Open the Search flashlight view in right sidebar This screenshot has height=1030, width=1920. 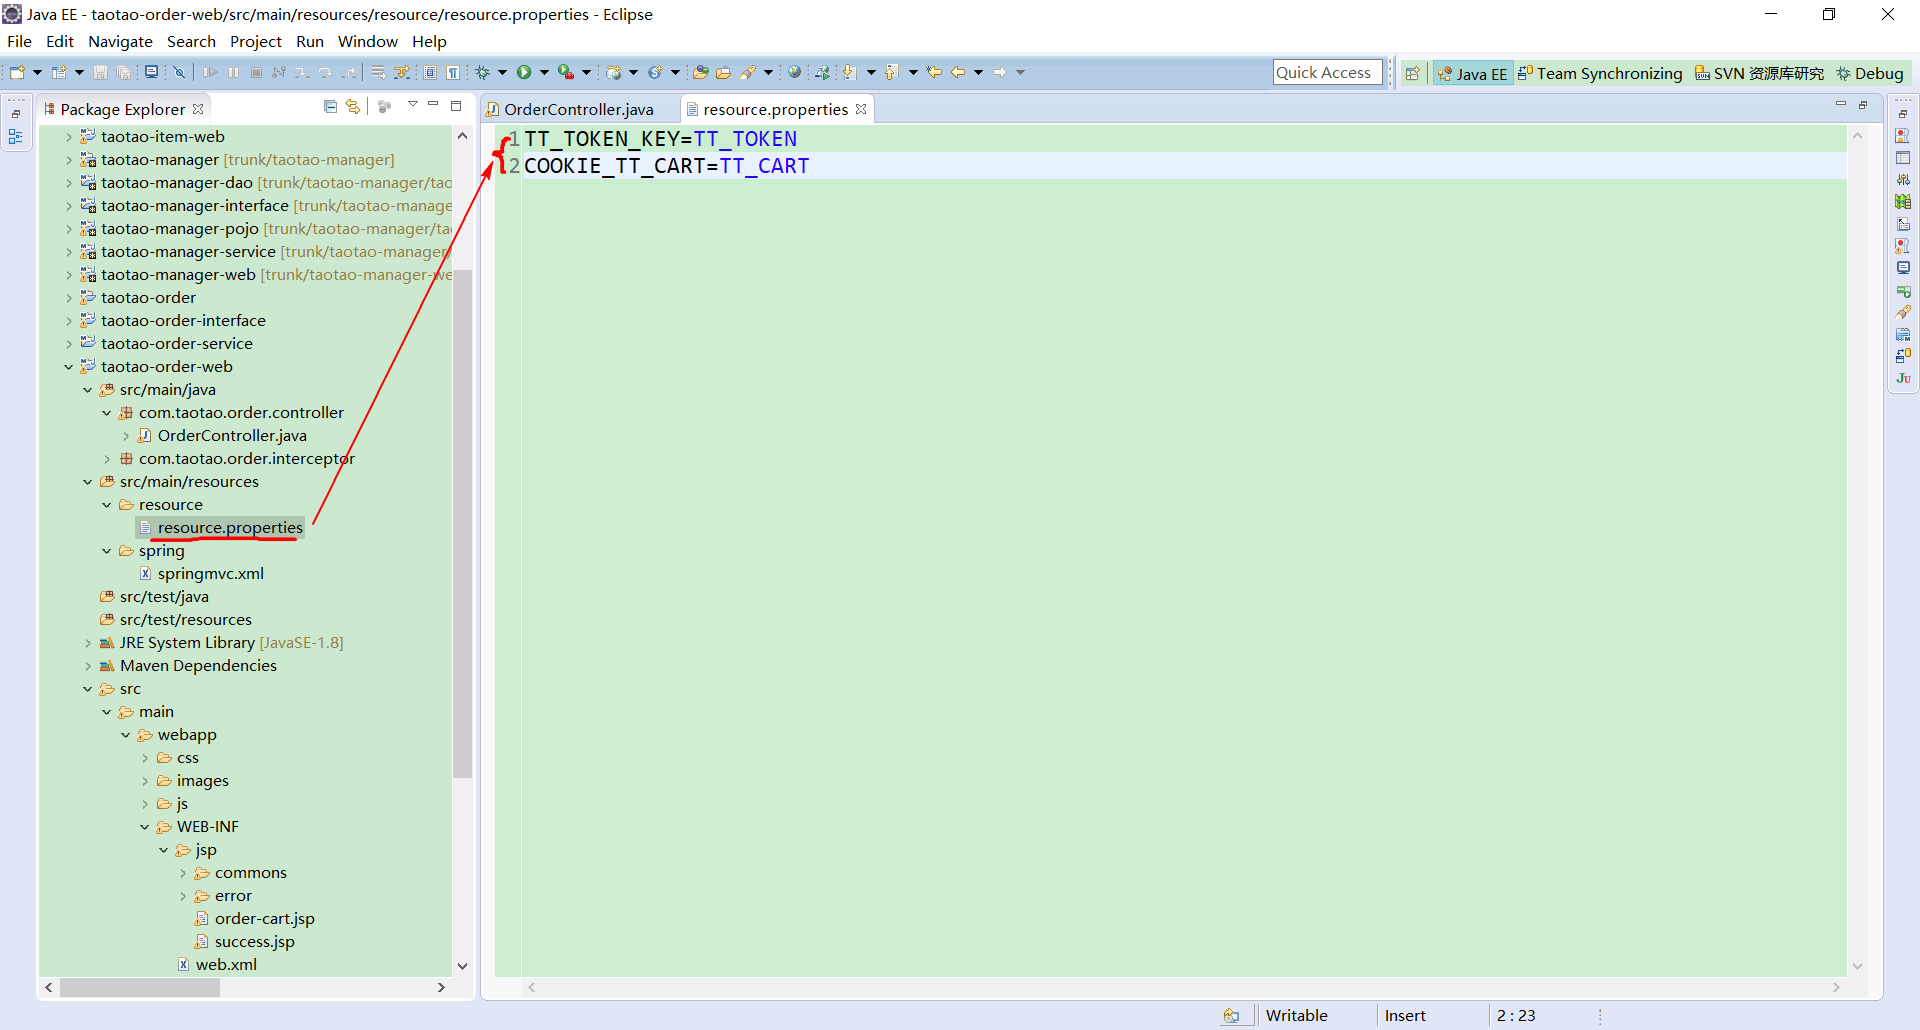(1903, 312)
